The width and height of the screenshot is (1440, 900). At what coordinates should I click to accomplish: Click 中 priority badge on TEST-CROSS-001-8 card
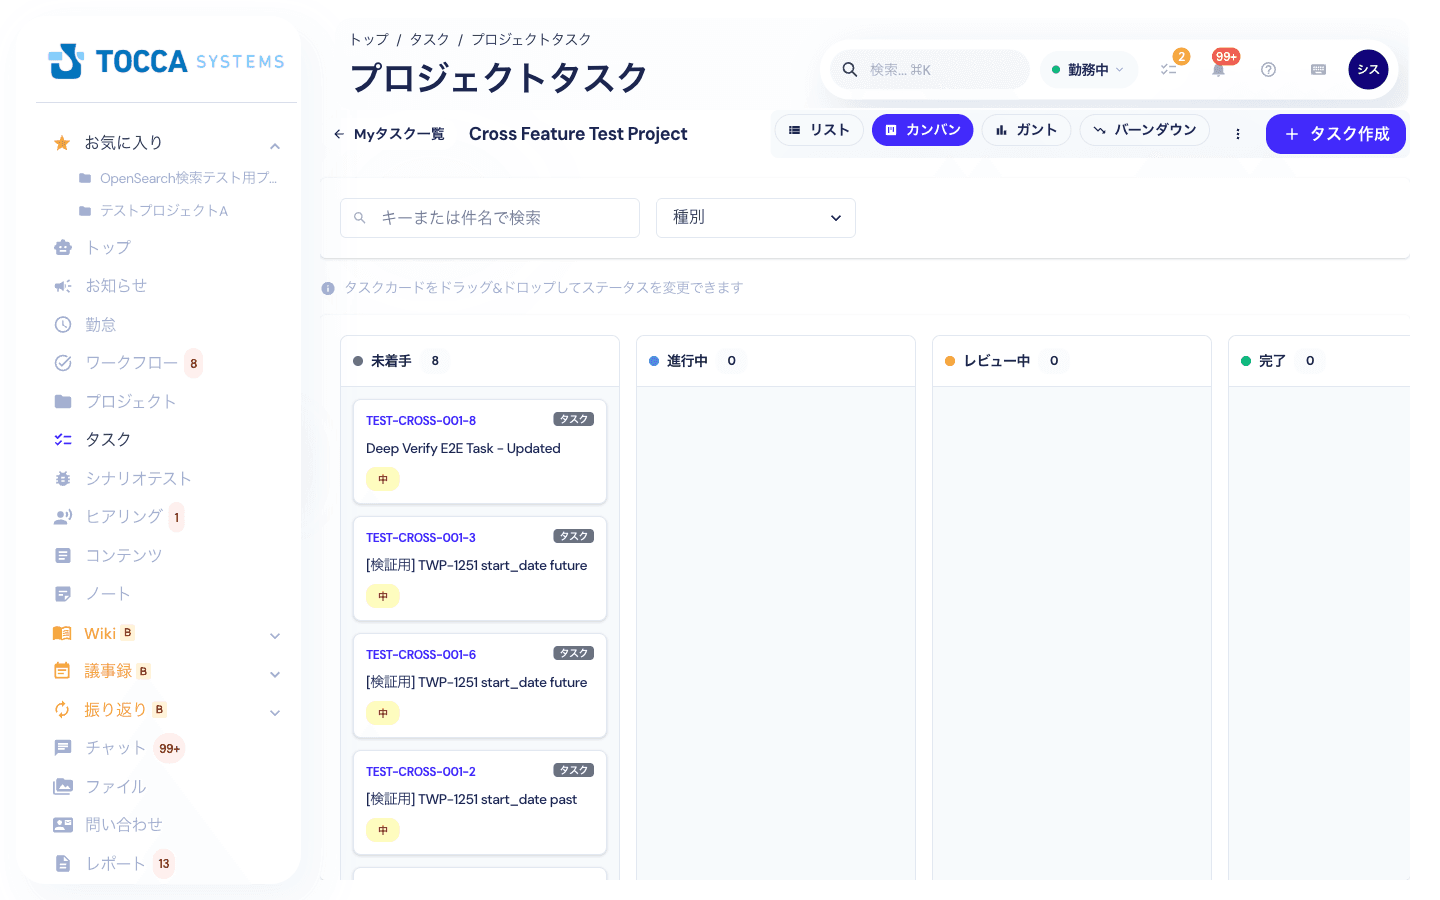point(383,479)
